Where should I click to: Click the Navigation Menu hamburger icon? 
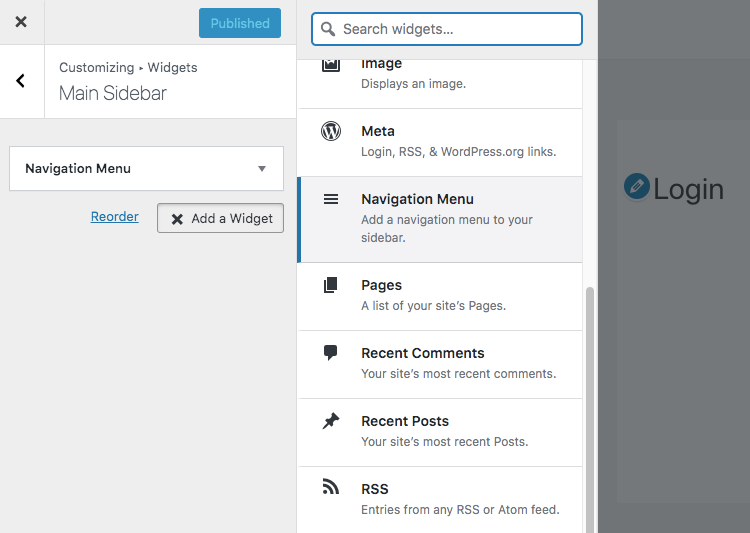pyautogui.click(x=331, y=199)
